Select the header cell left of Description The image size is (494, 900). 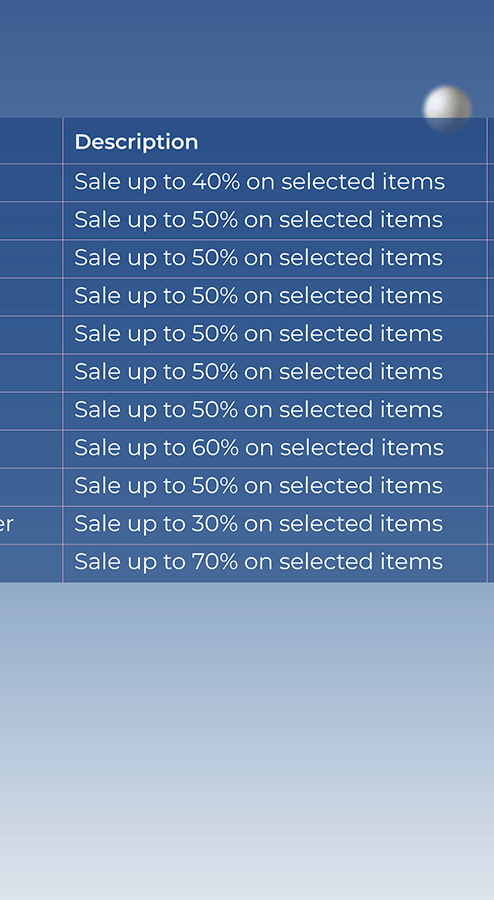click(31, 141)
